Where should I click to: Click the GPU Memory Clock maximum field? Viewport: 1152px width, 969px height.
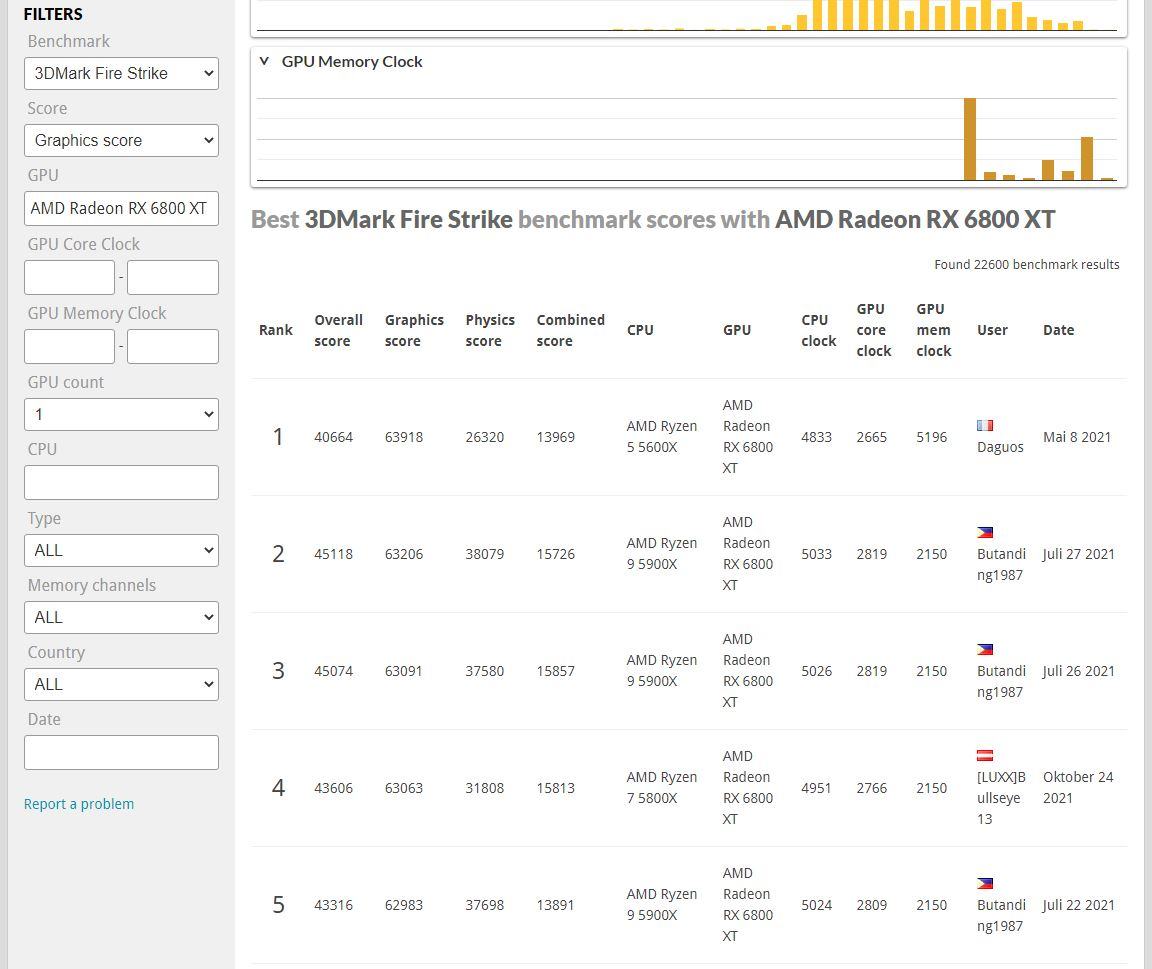click(173, 347)
